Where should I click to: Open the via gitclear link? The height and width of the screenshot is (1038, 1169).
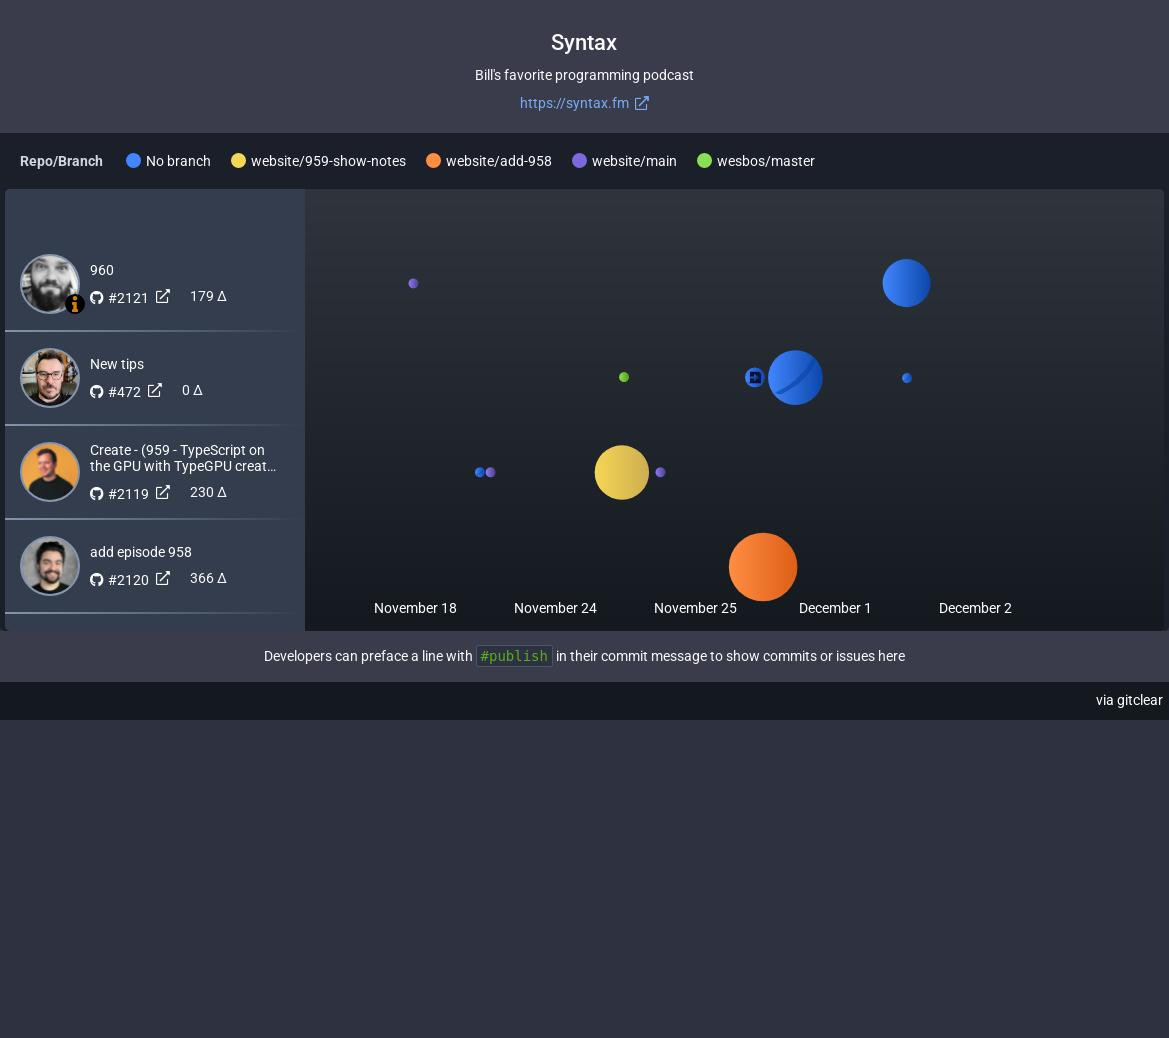[1129, 700]
